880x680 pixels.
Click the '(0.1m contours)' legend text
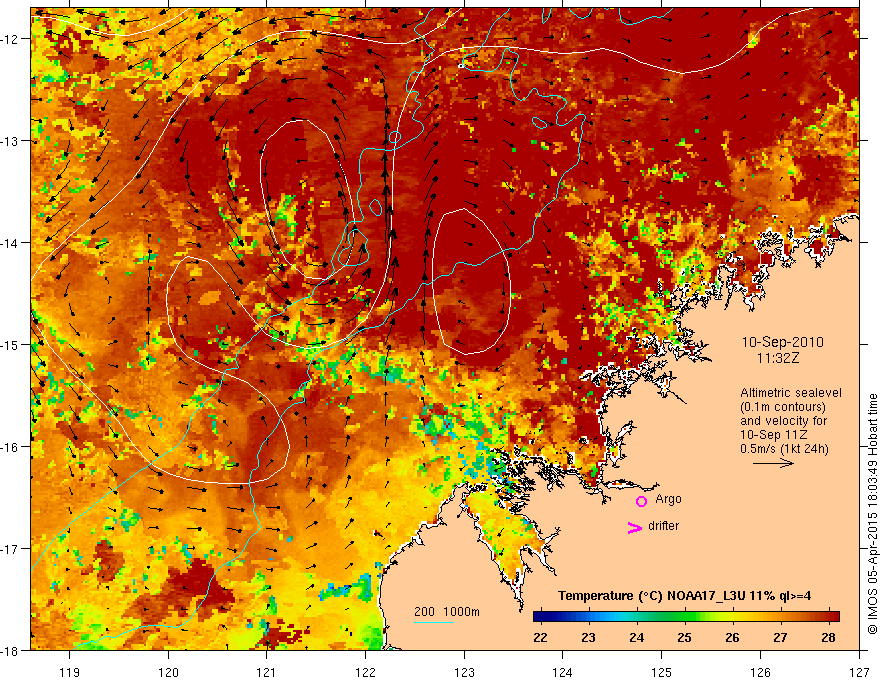(x=783, y=407)
